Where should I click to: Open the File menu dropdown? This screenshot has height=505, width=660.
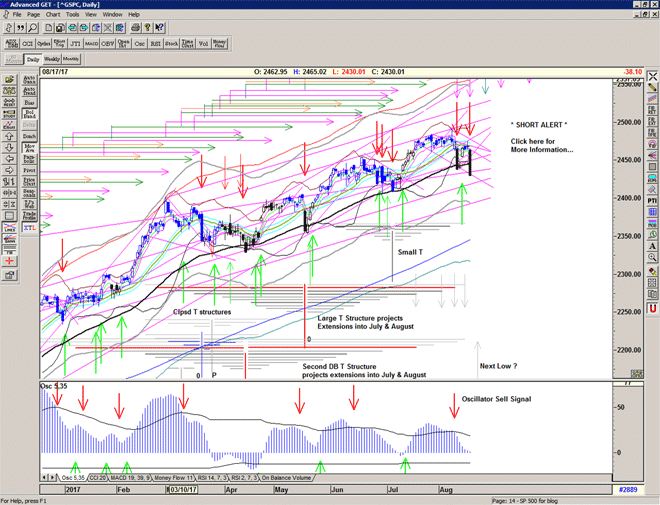coord(17,15)
